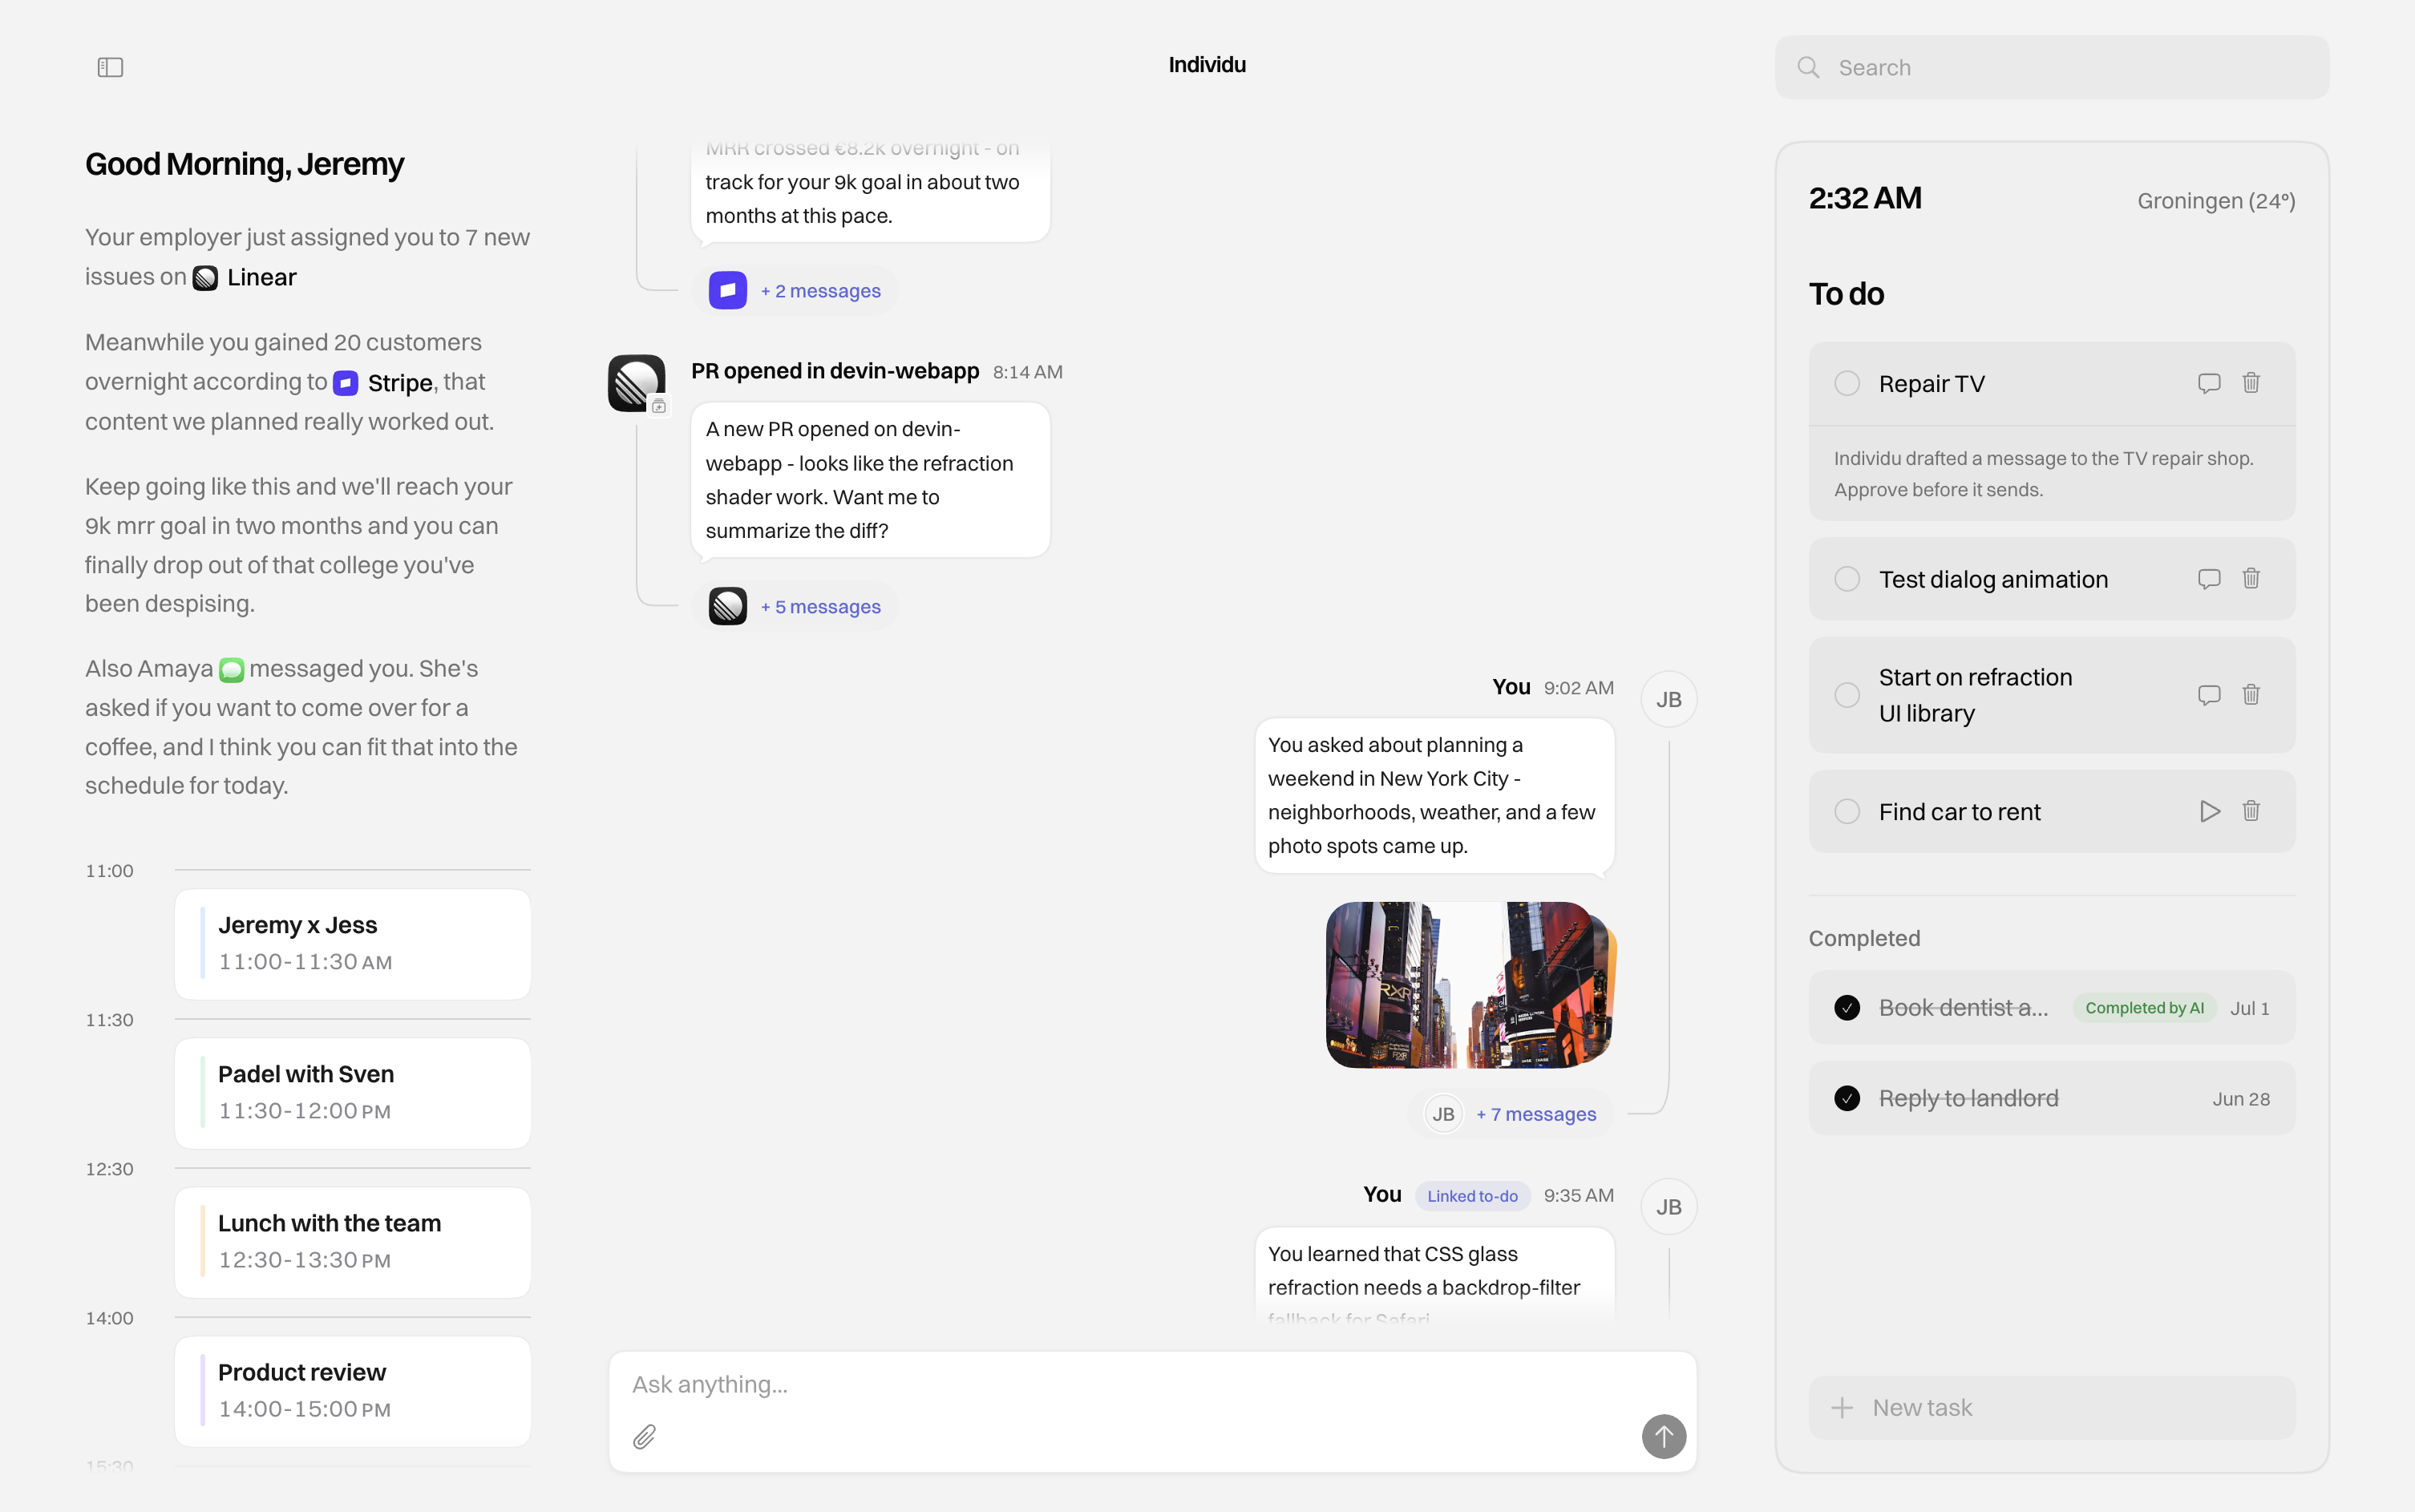This screenshot has height=1512, width=2415.
Task: Run the Find car to rent task
Action: [2210, 811]
